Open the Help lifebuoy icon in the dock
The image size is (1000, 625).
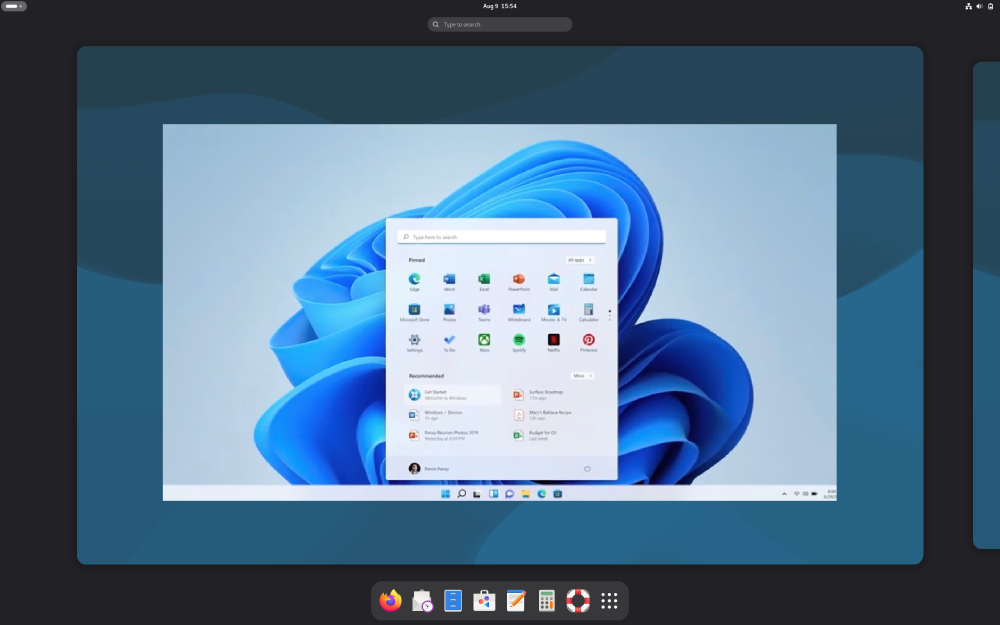point(578,601)
